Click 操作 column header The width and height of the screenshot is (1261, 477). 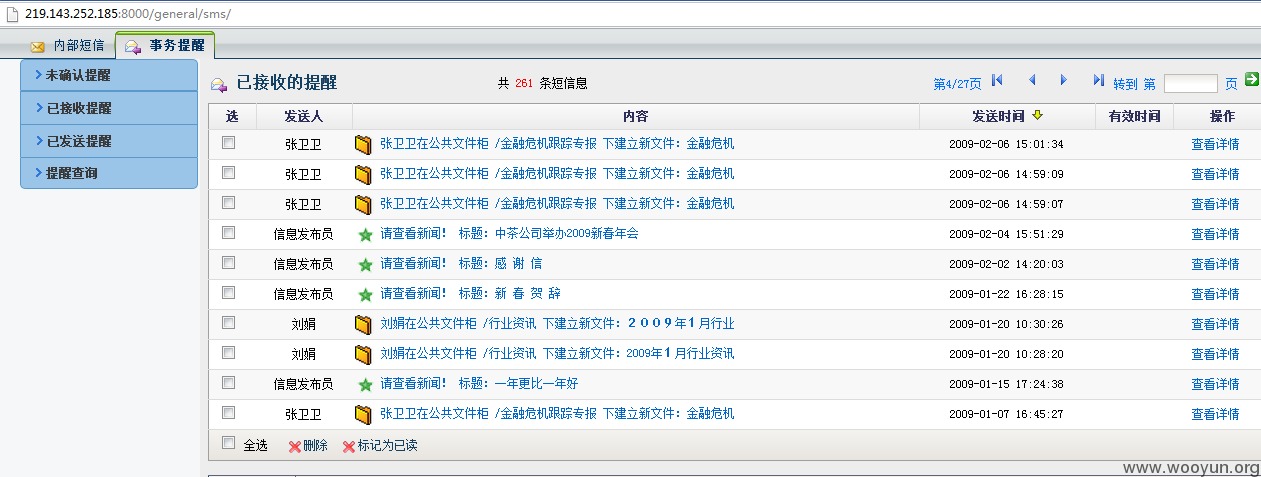pos(1222,116)
